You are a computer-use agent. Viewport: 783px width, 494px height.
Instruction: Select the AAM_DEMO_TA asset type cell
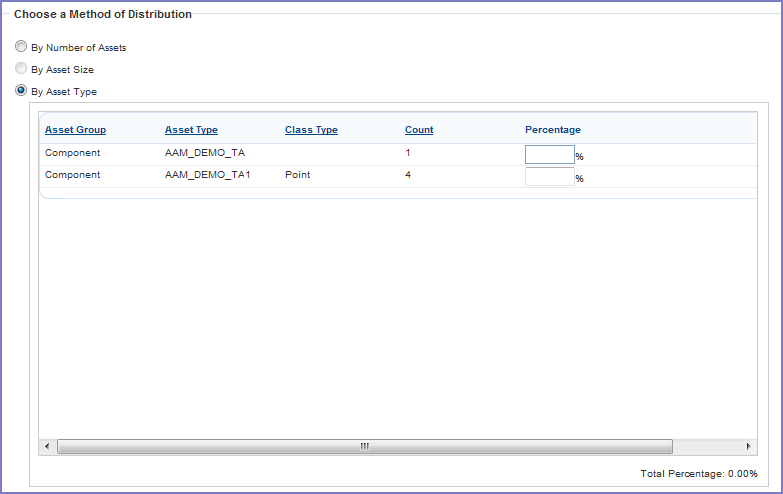[x=205, y=153]
